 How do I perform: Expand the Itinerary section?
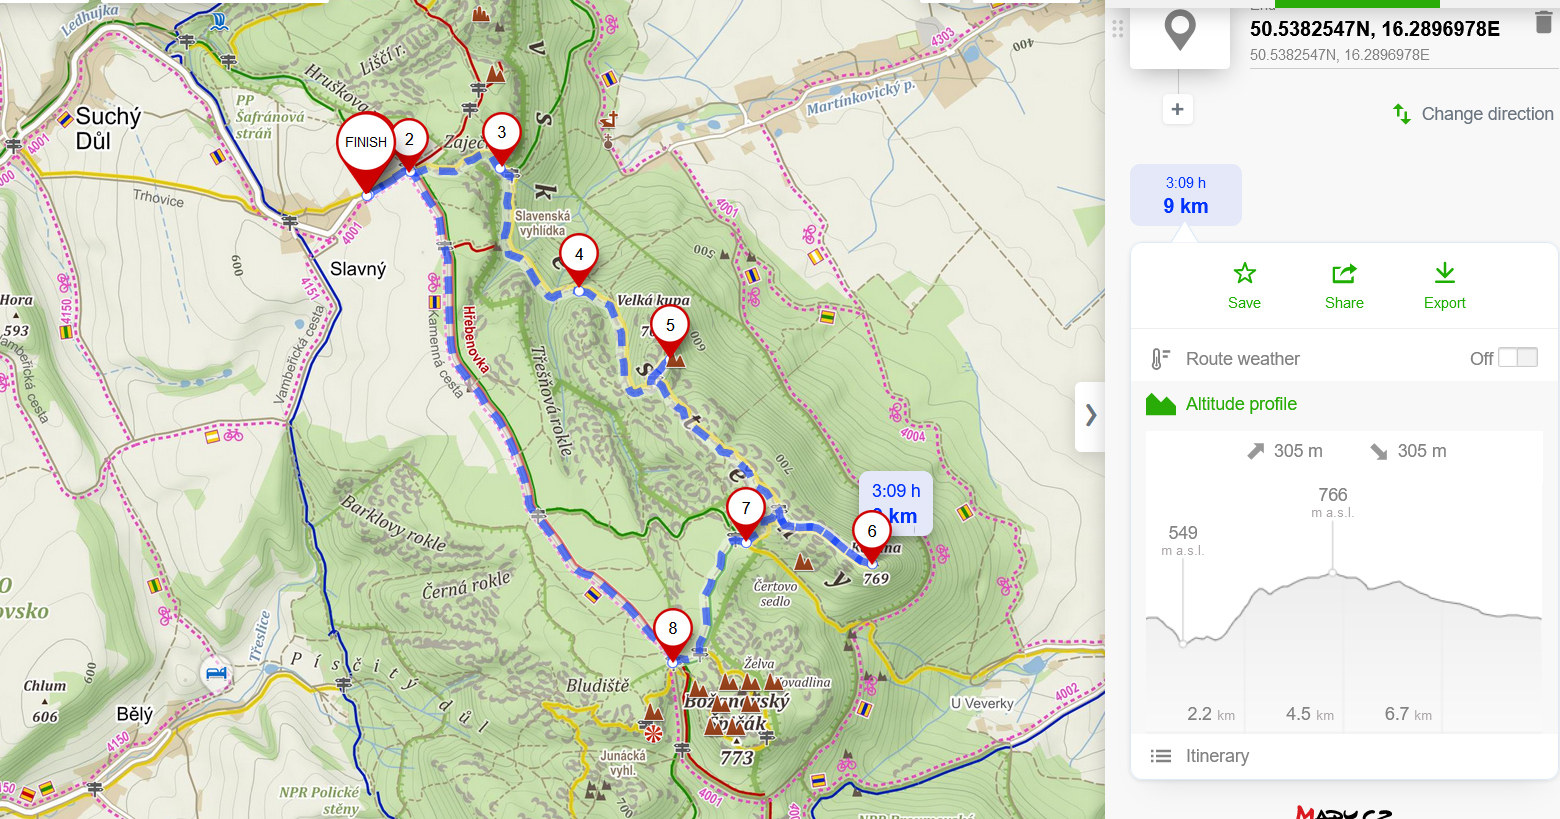point(1217,756)
